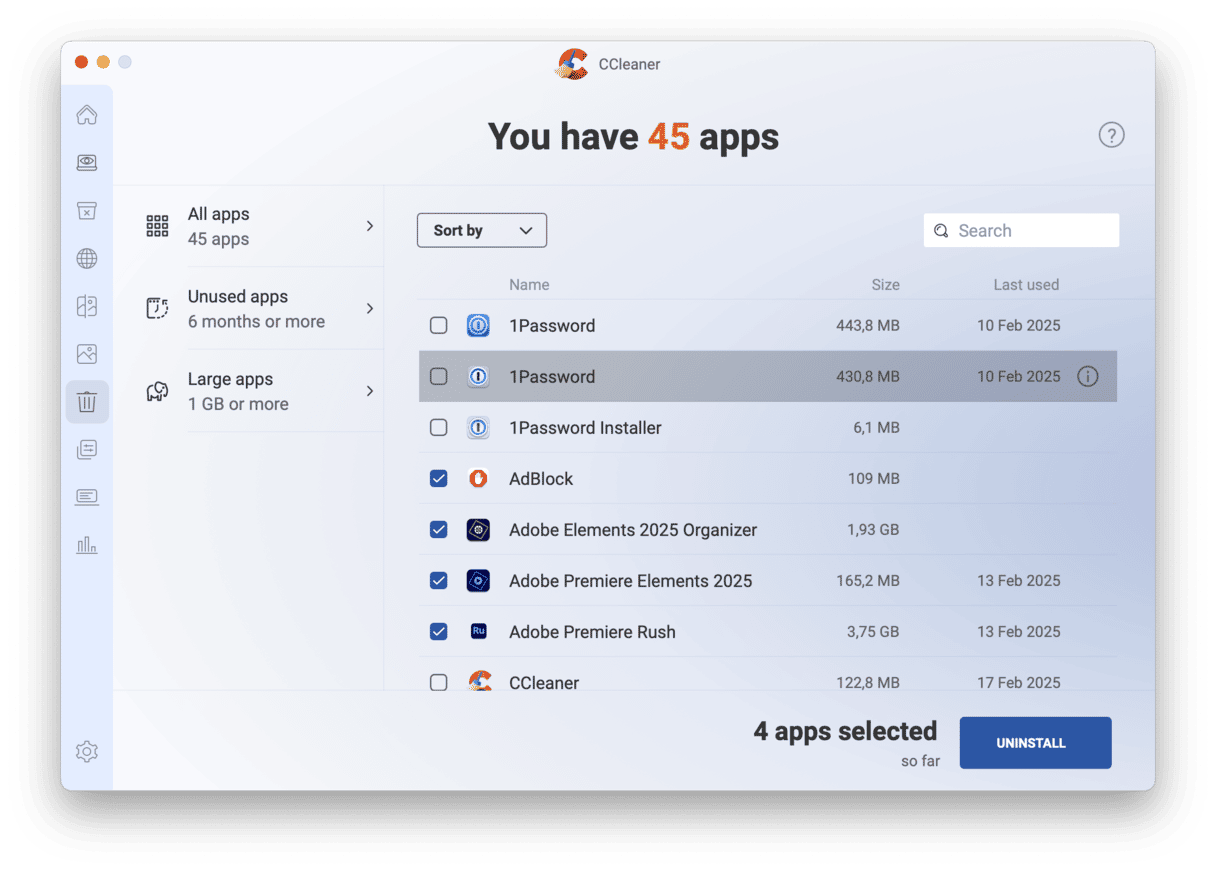Click the 3,75 GB size value
The height and width of the screenshot is (871, 1216).
tap(873, 632)
